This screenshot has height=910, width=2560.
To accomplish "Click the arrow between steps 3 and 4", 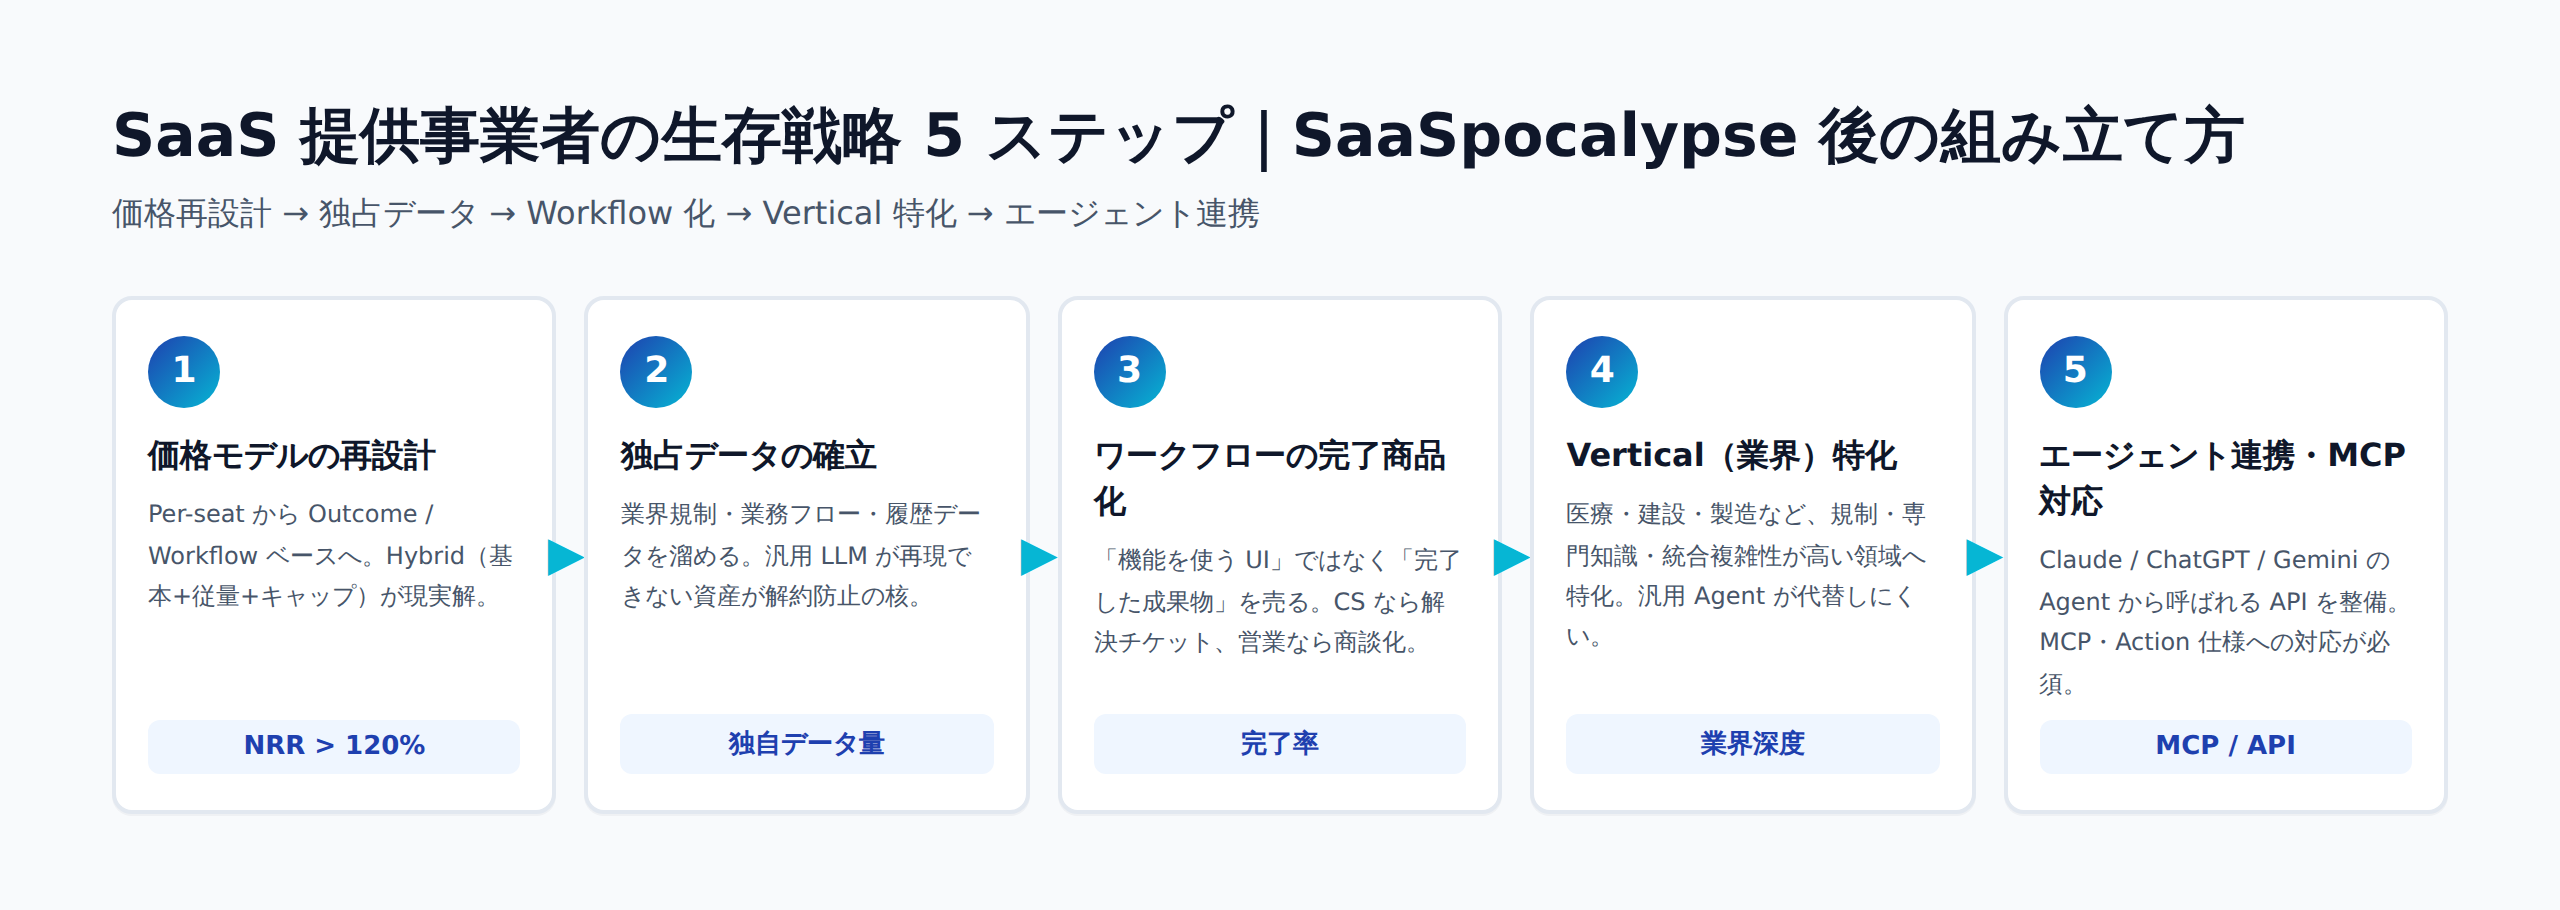I will click(x=1512, y=557).
